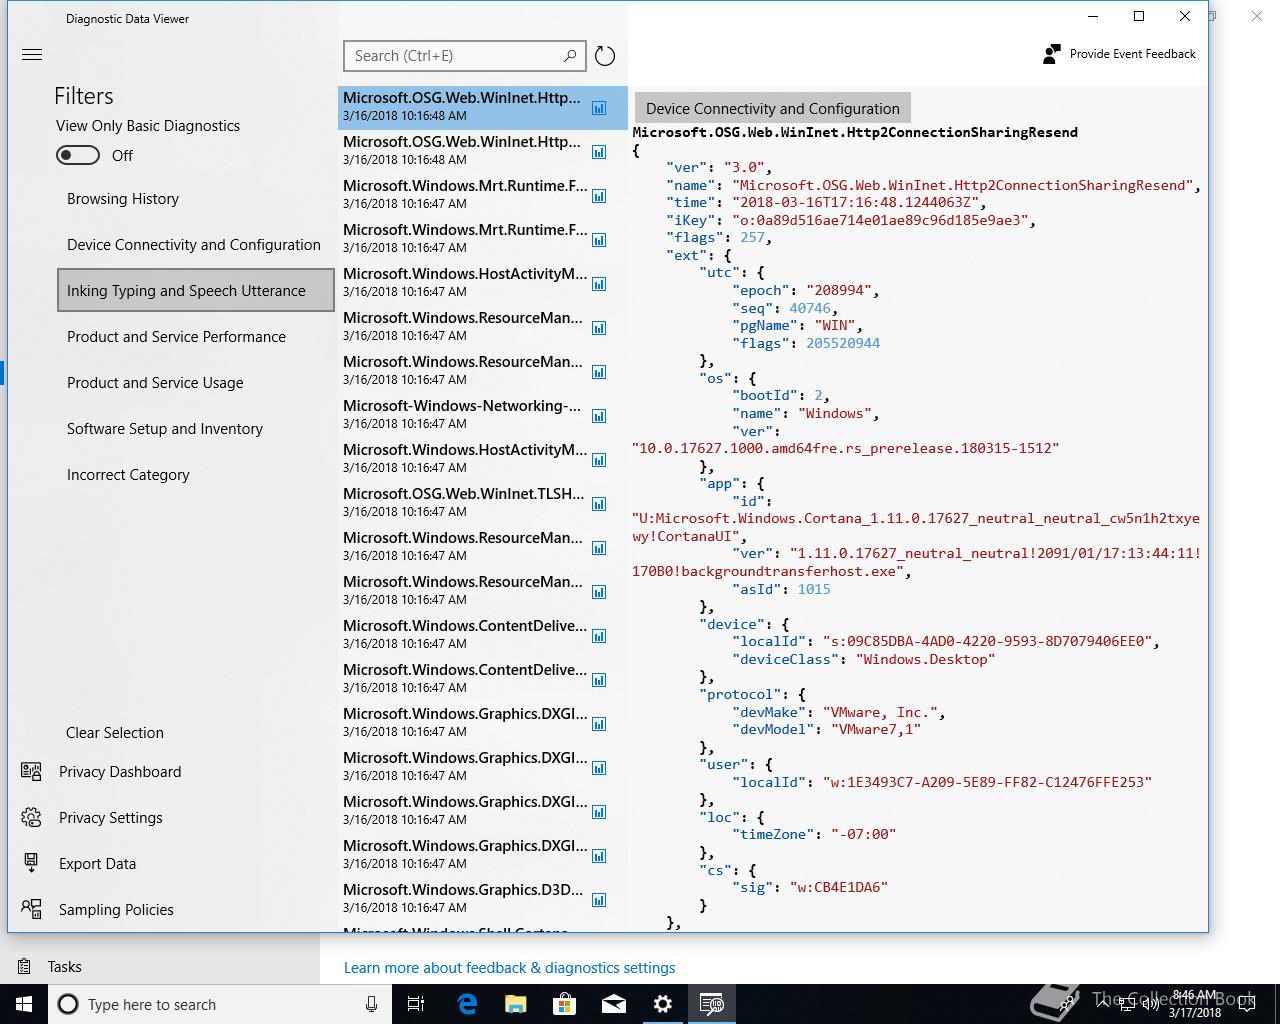Viewport: 1280px width, 1024px height.
Task: Click chart icon for Microsoft-Windows-Networking event
Action: (599, 416)
